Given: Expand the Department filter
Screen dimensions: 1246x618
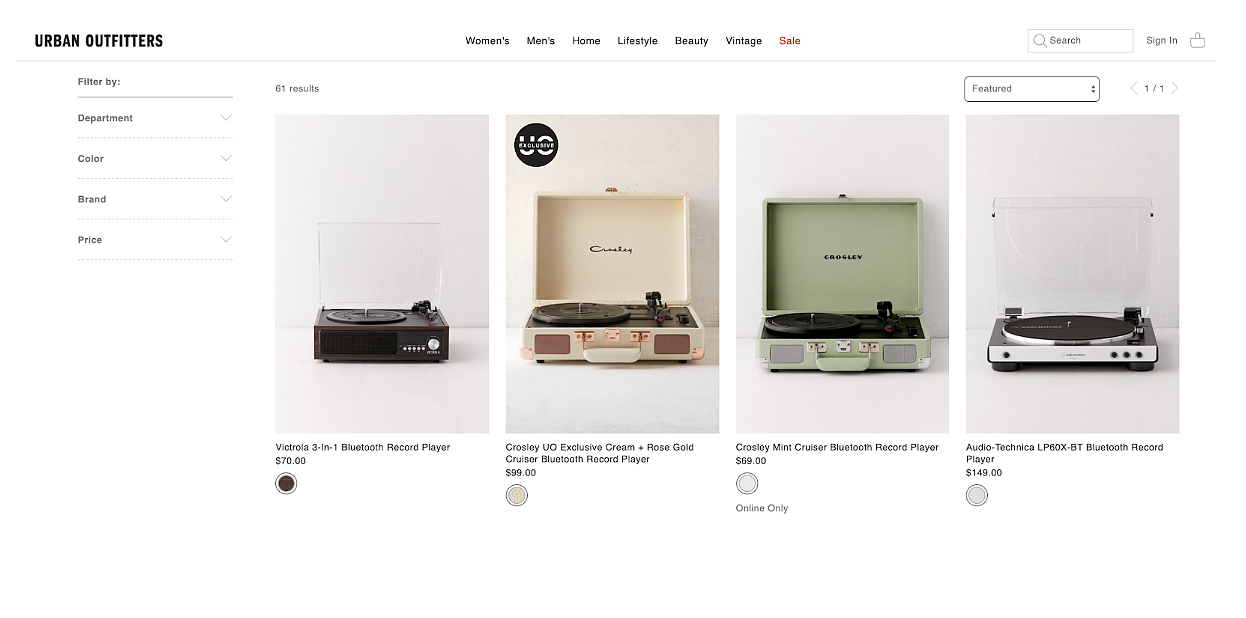Looking at the screenshot, I should 155,118.
